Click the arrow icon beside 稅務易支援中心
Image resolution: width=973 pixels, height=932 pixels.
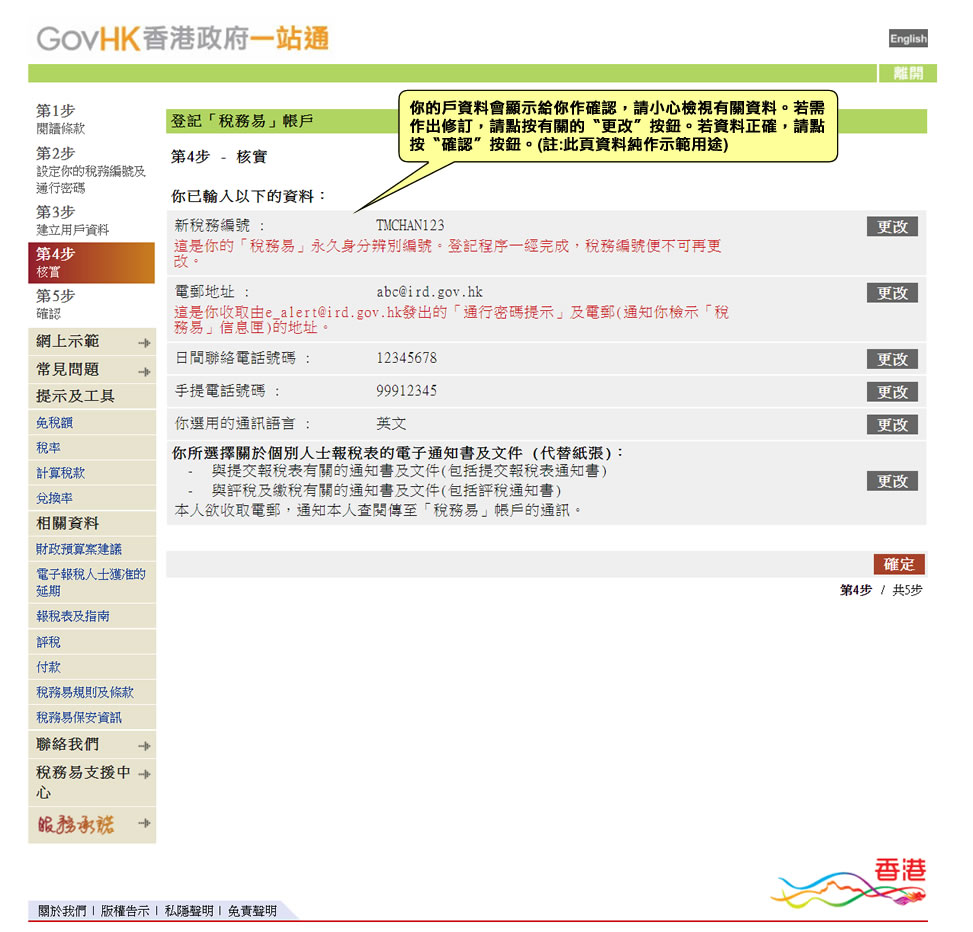pos(146,773)
